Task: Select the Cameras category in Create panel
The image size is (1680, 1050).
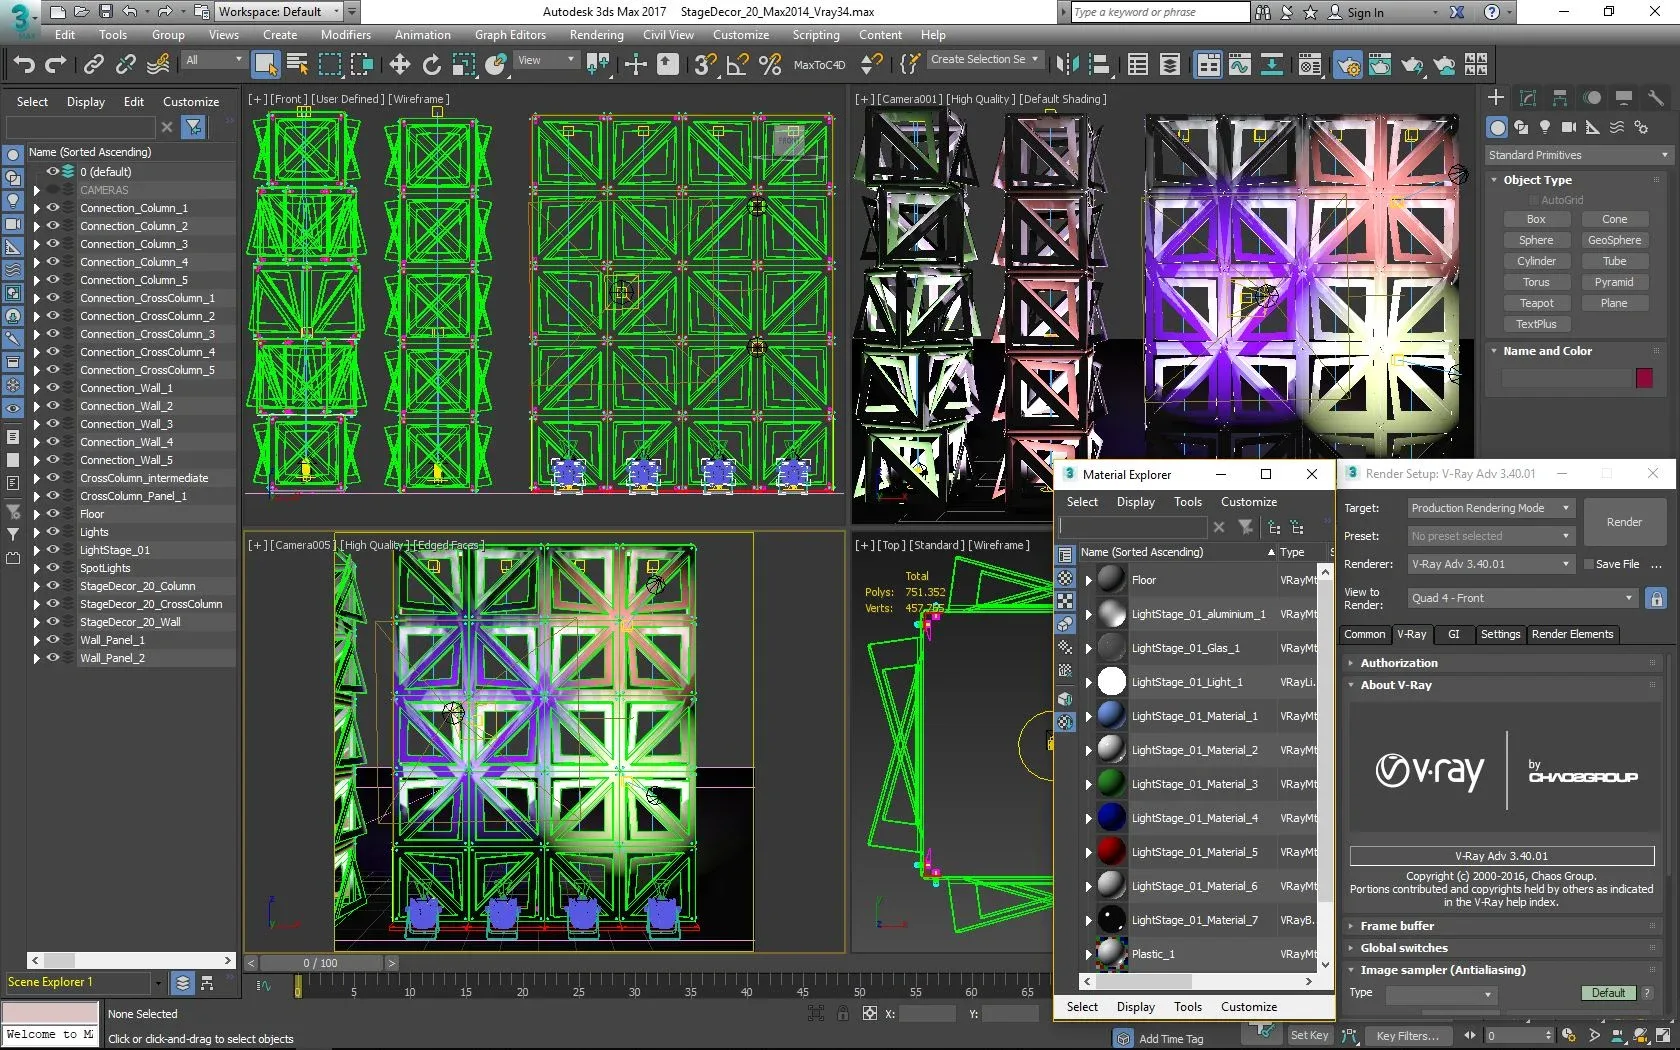Action: click(1569, 127)
